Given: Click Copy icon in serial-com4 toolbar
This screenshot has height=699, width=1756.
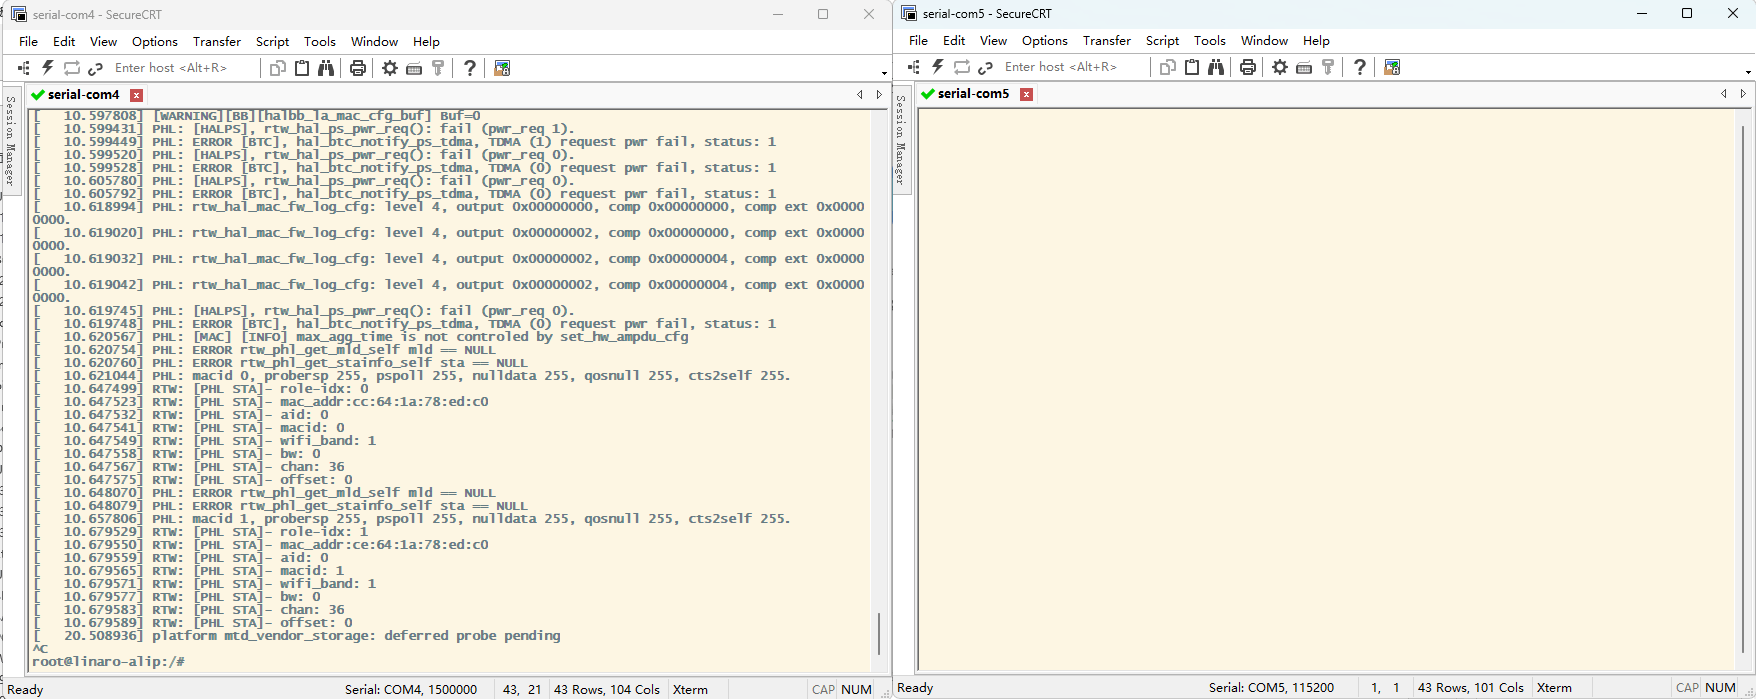Looking at the screenshot, I should coord(278,68).
